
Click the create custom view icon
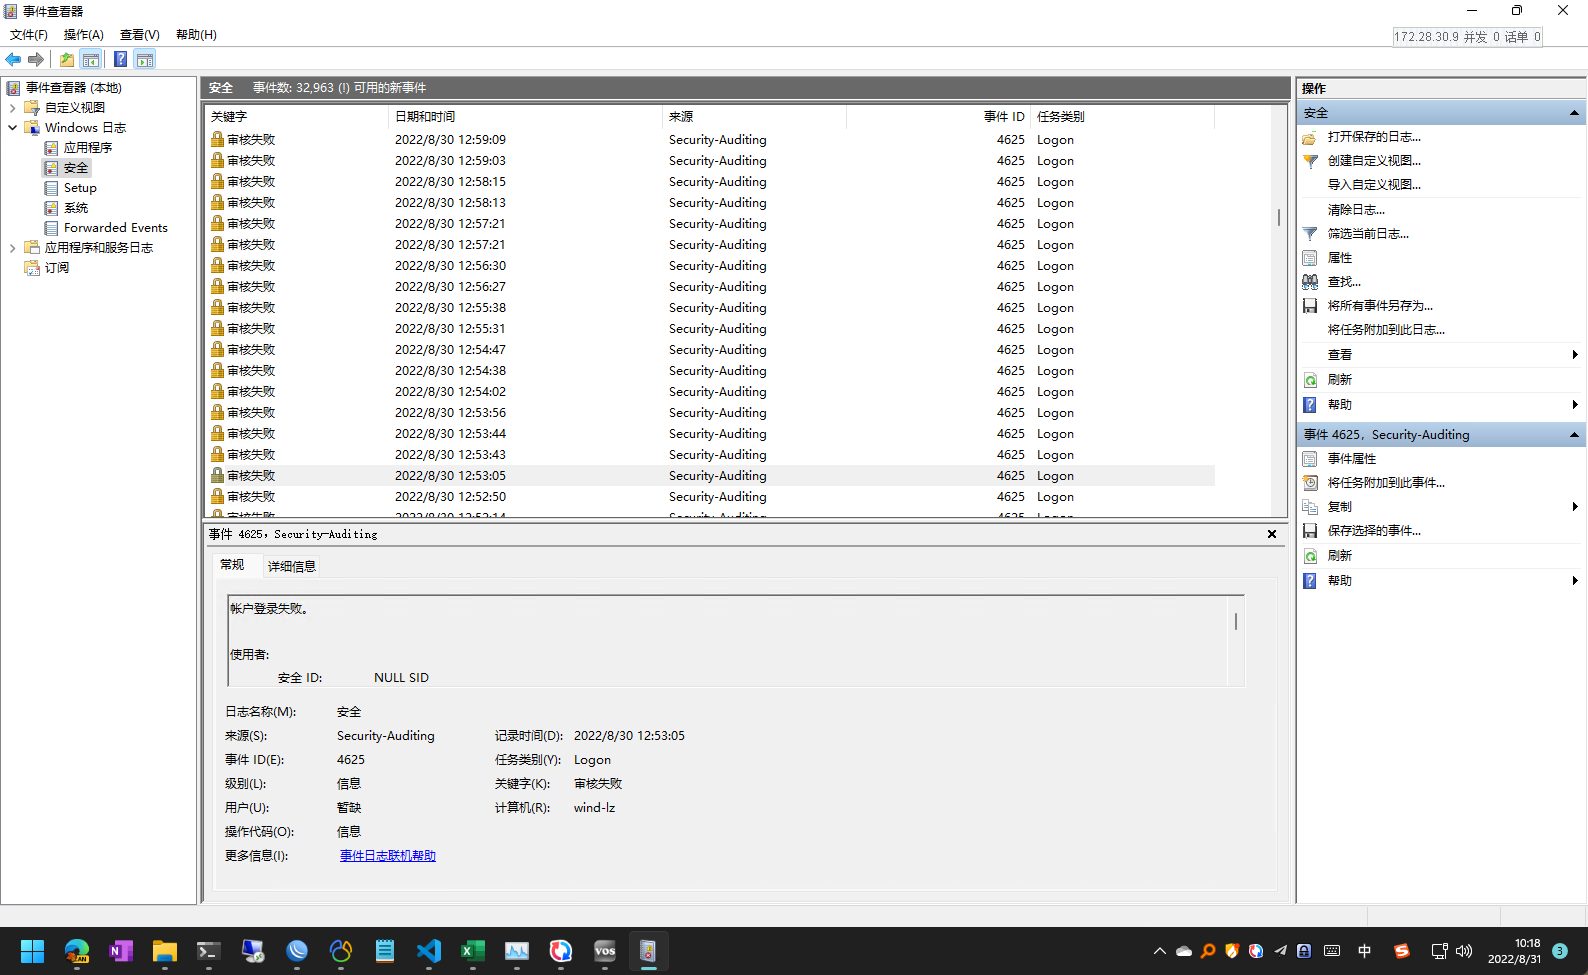(1310, 161)
